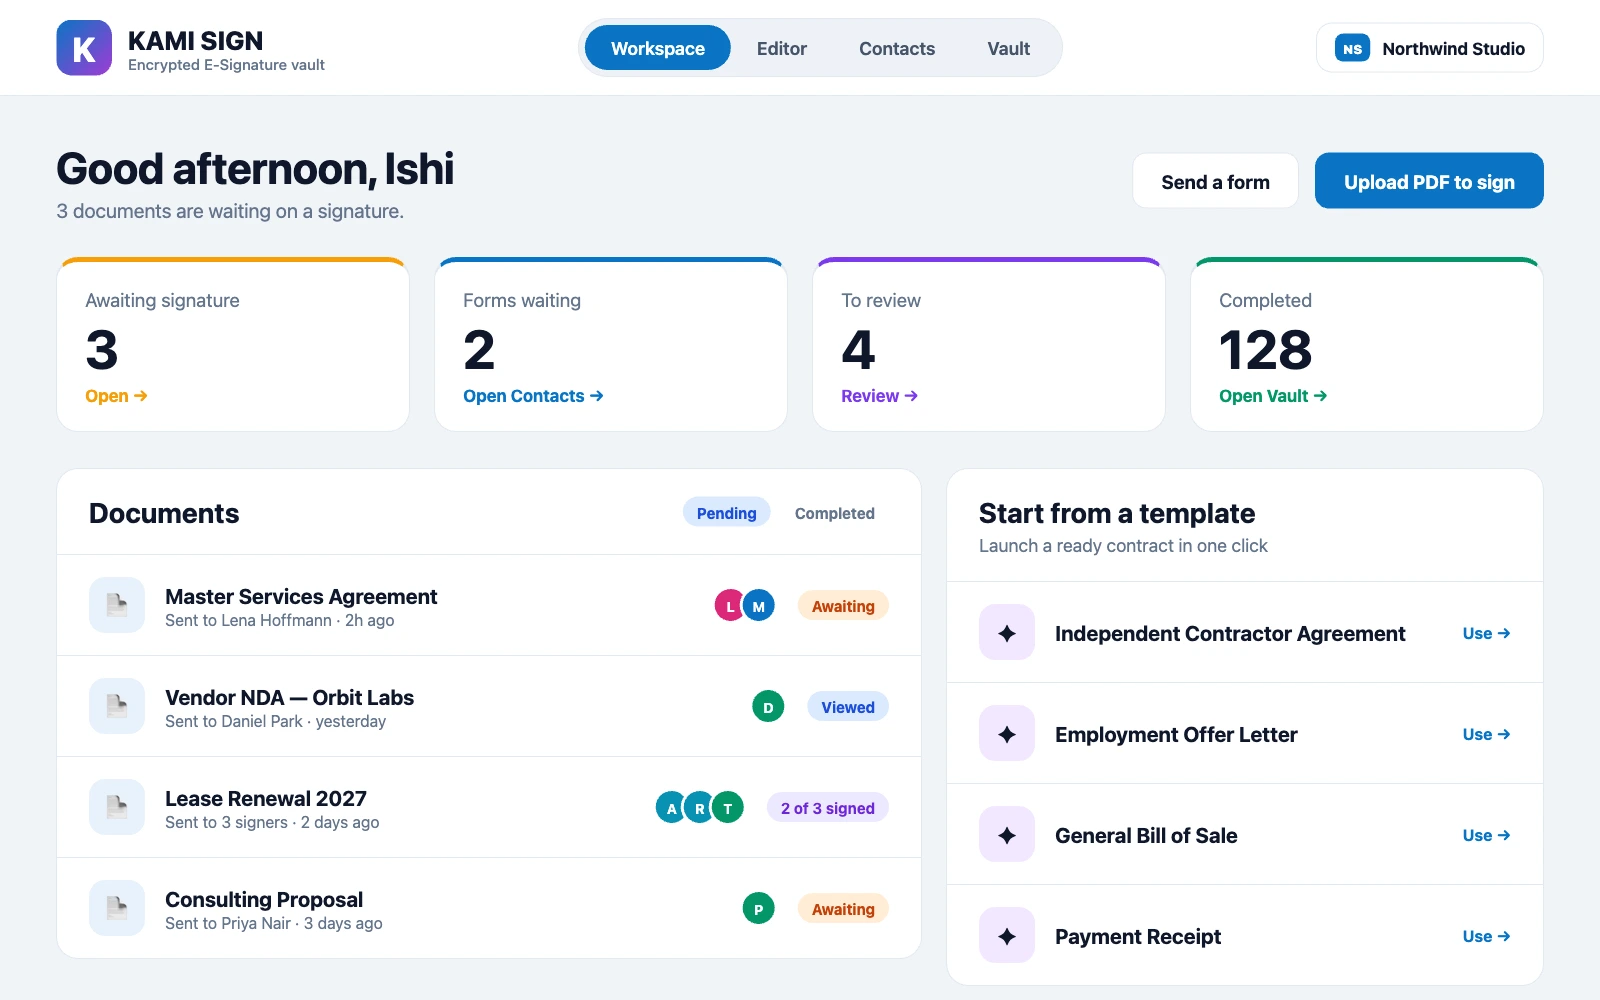Image resolution: width=1600 pixels, height=1000 pixels.
Task: Click the sparkle icon beside Employment Offer Letter
Action: click(1007, 733)
